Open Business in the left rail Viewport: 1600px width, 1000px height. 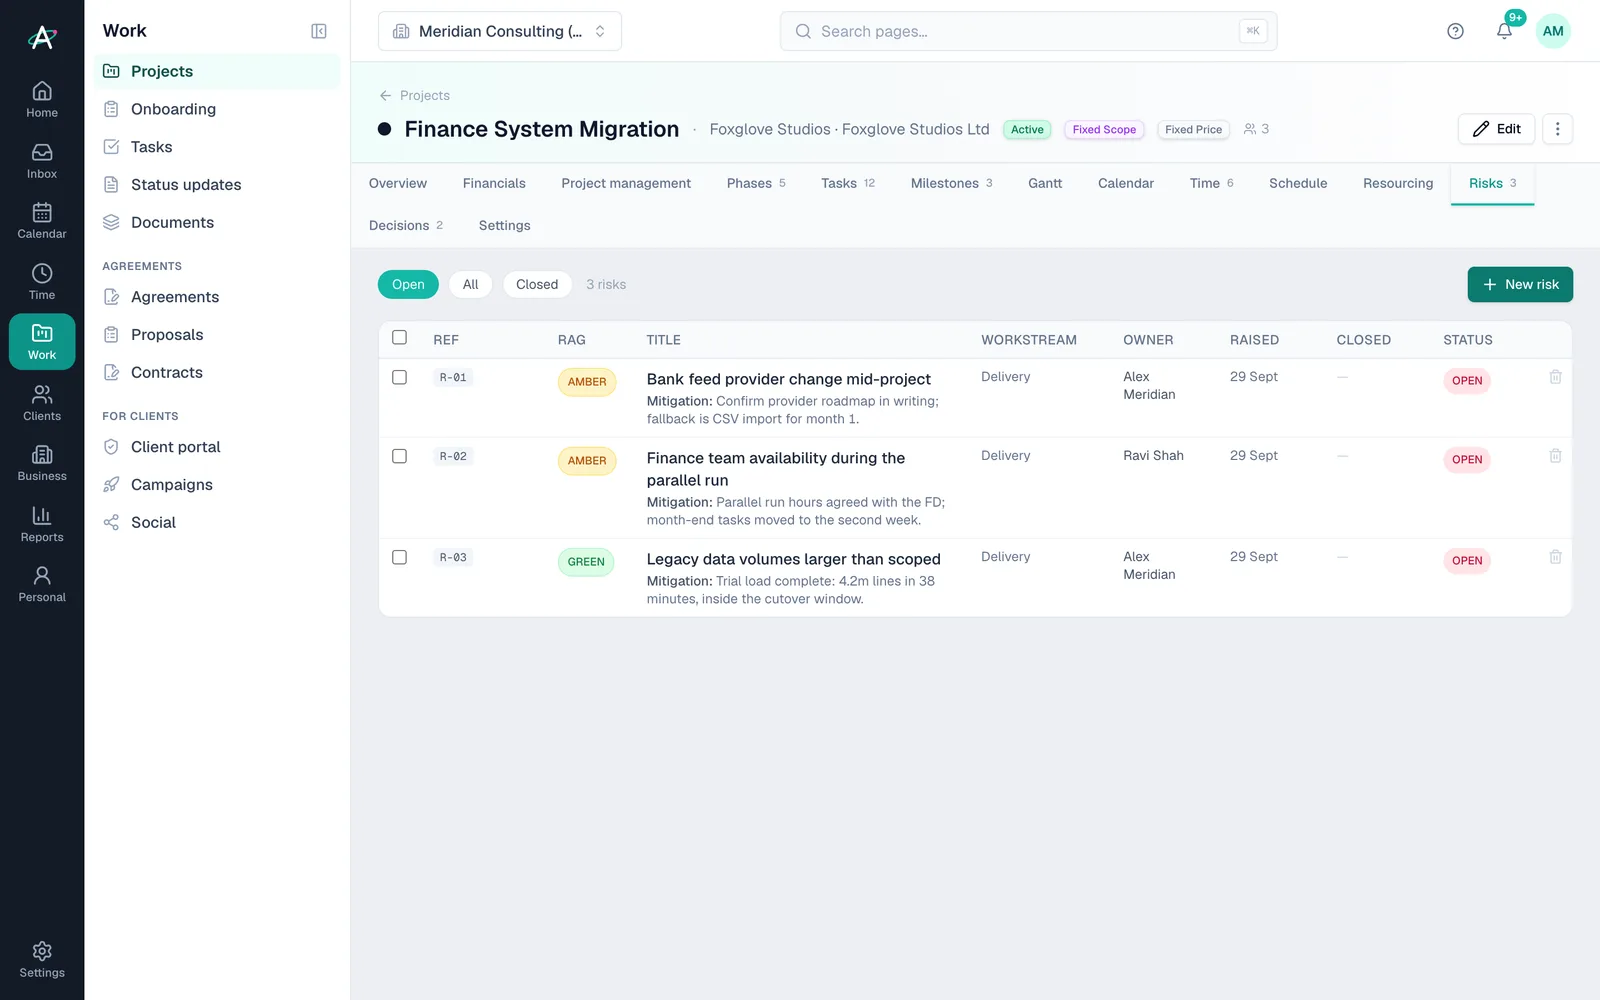[42, 463]
